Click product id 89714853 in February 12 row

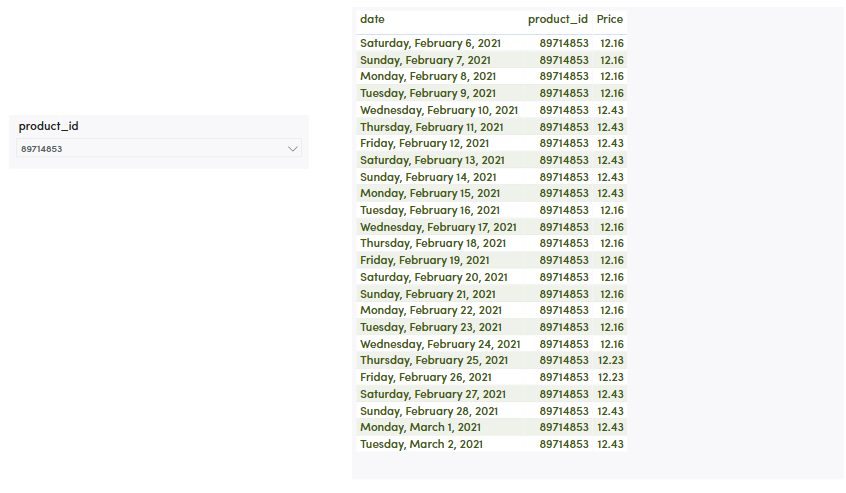click(564, 143)
